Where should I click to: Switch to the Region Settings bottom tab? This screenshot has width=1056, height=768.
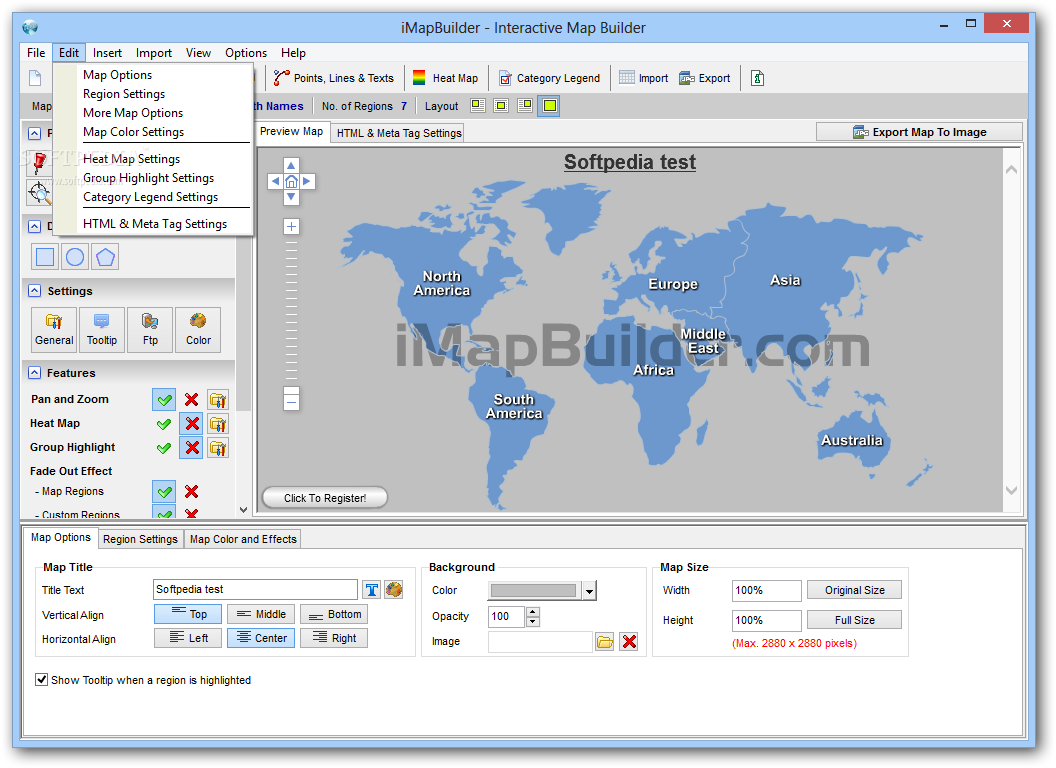[140, 539]
